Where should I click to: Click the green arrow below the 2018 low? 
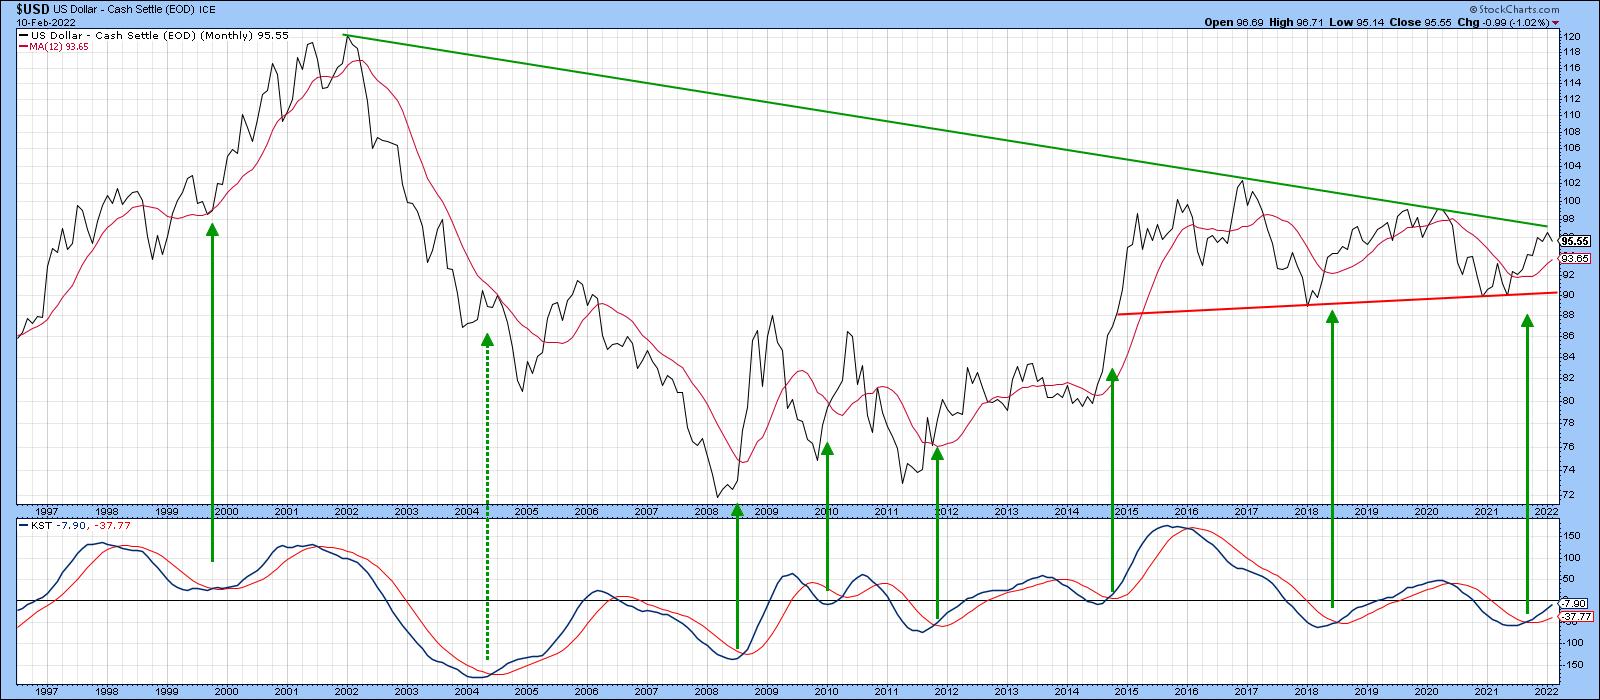point(1332,460)
